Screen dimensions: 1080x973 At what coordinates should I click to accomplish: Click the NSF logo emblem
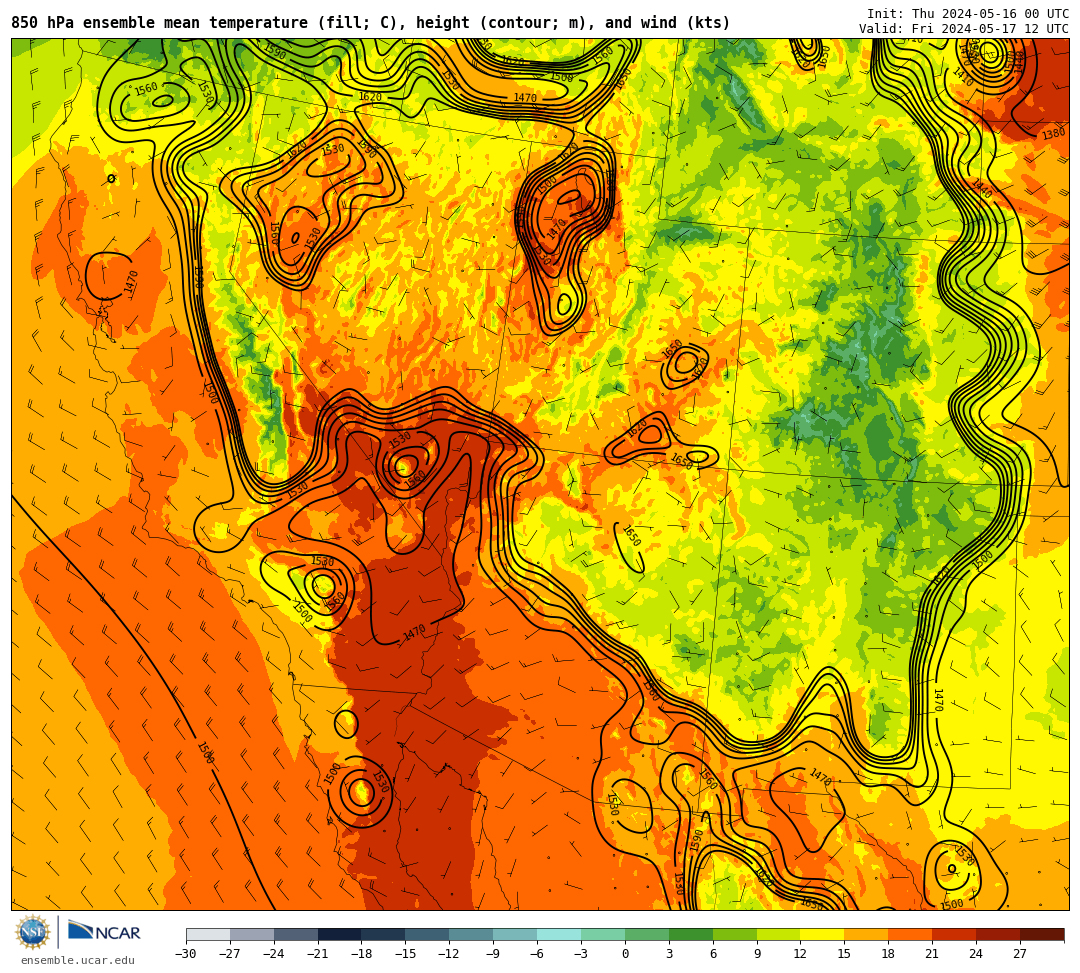tap(33, 933)
